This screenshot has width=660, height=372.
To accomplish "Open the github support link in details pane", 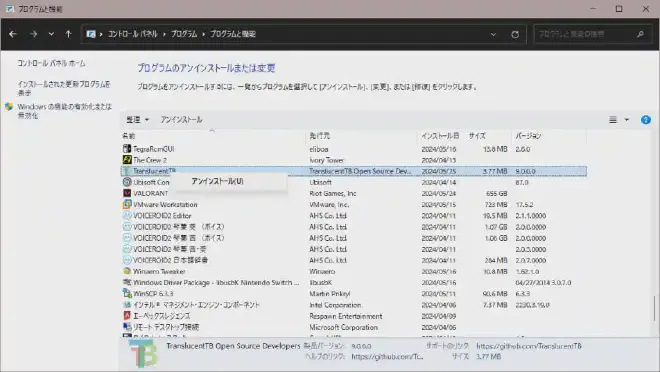I will 529,346.
